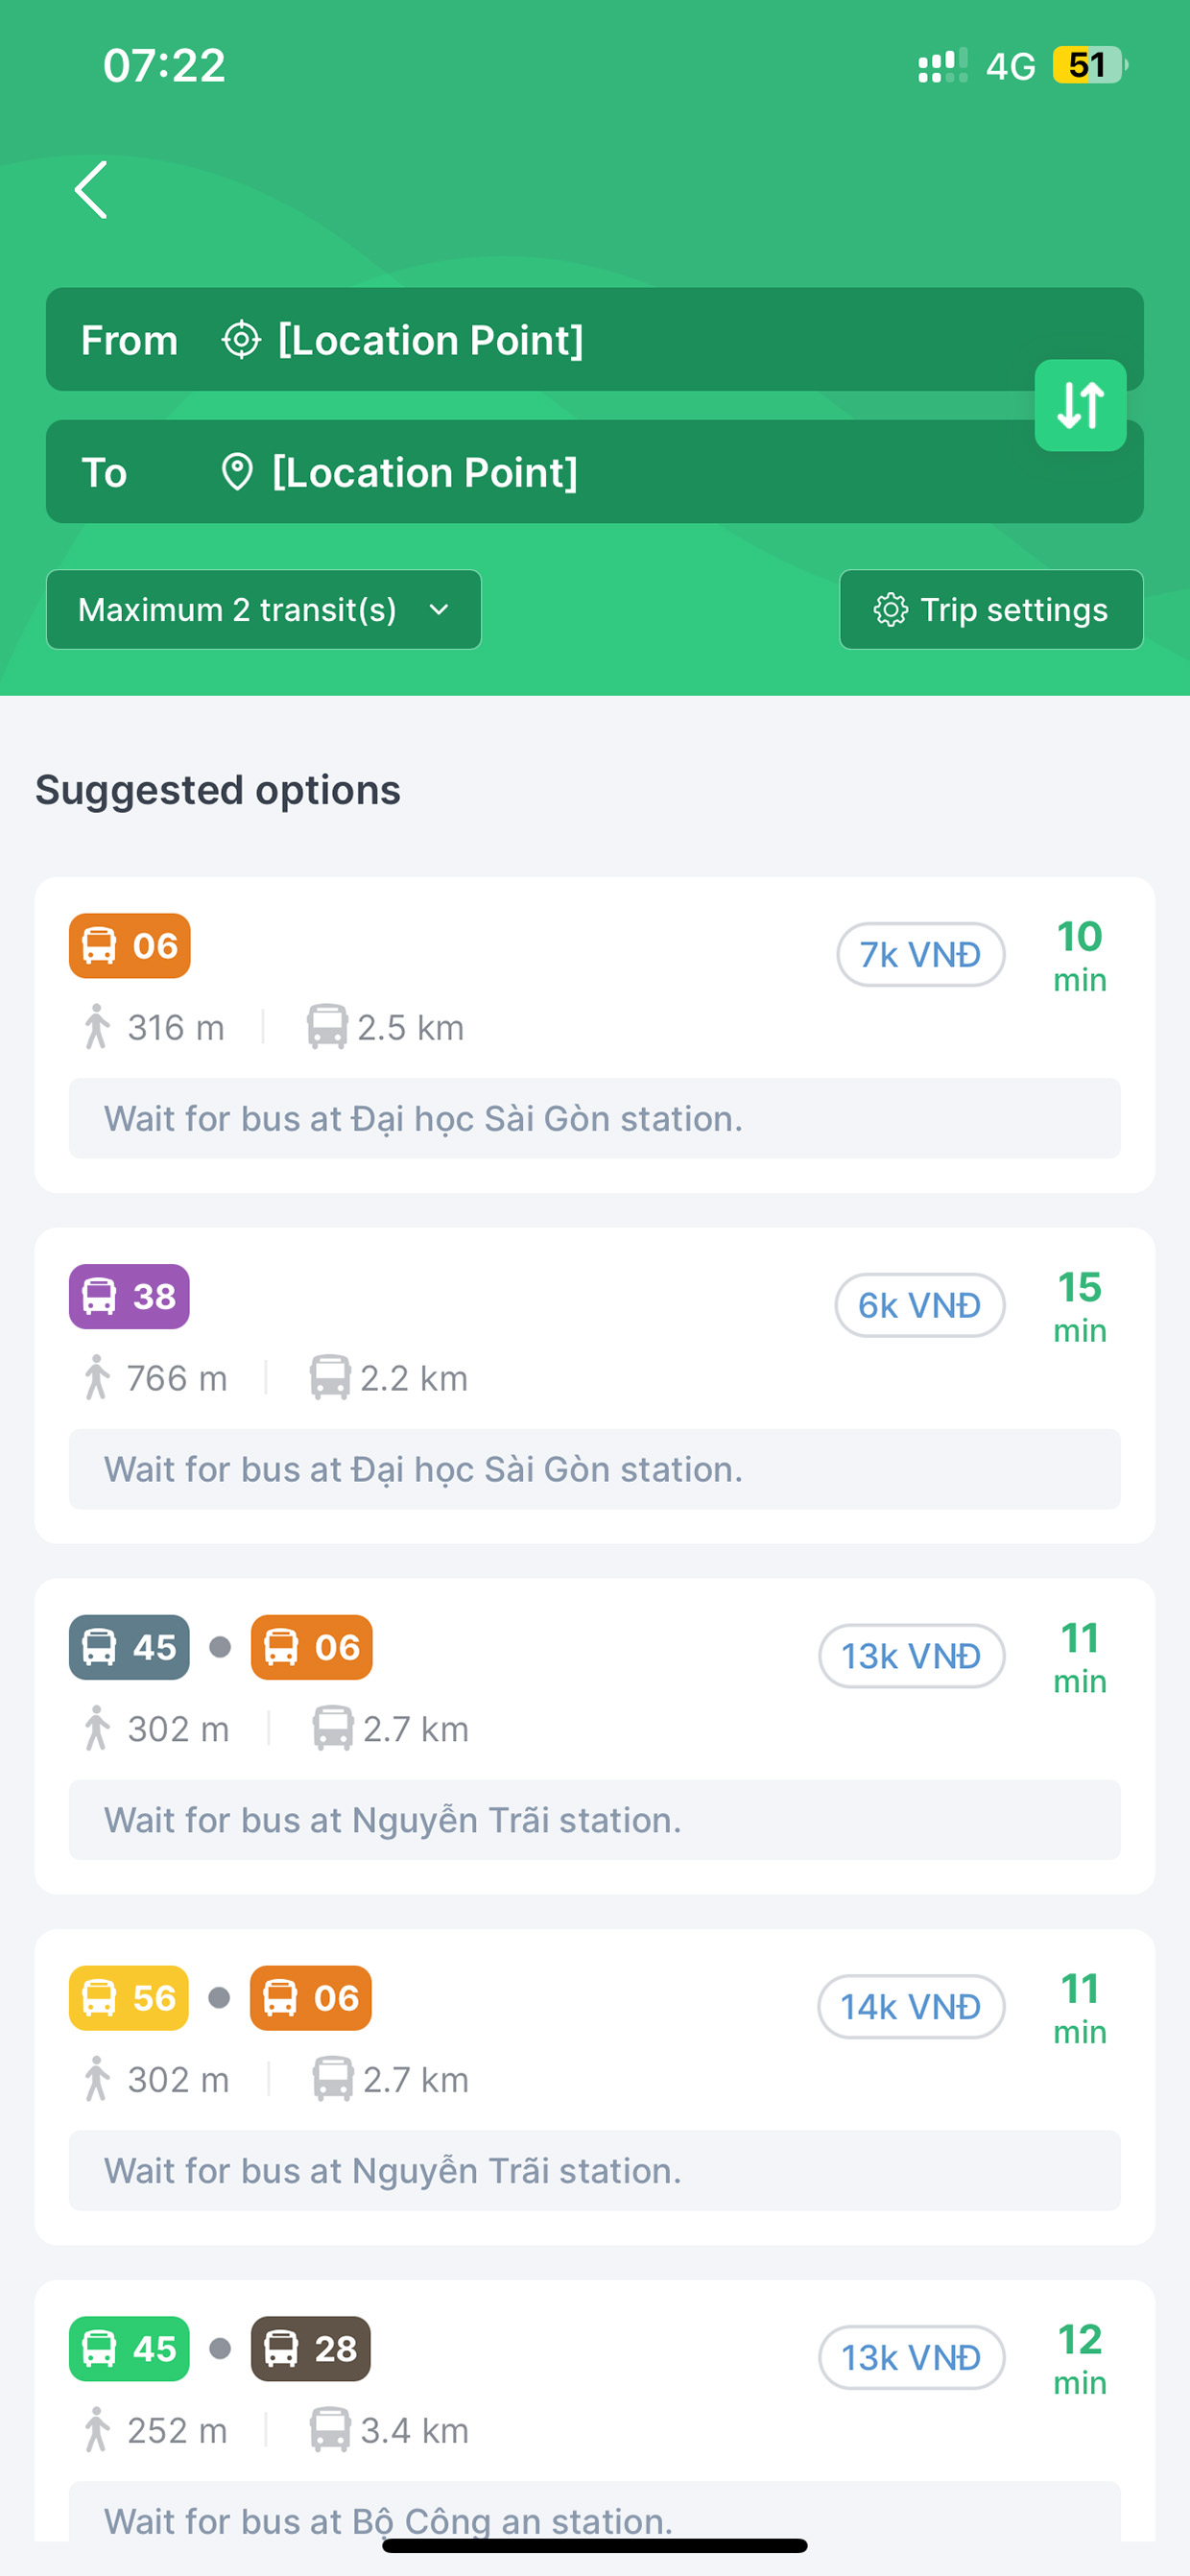
Task: Select the 6k VNĐ fare tag
Action: pos(919,1305)
